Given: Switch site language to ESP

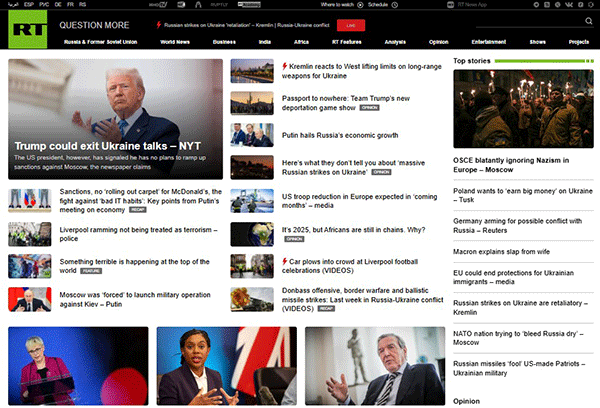Looking at the screenshot, I should (x=29, y=5).
